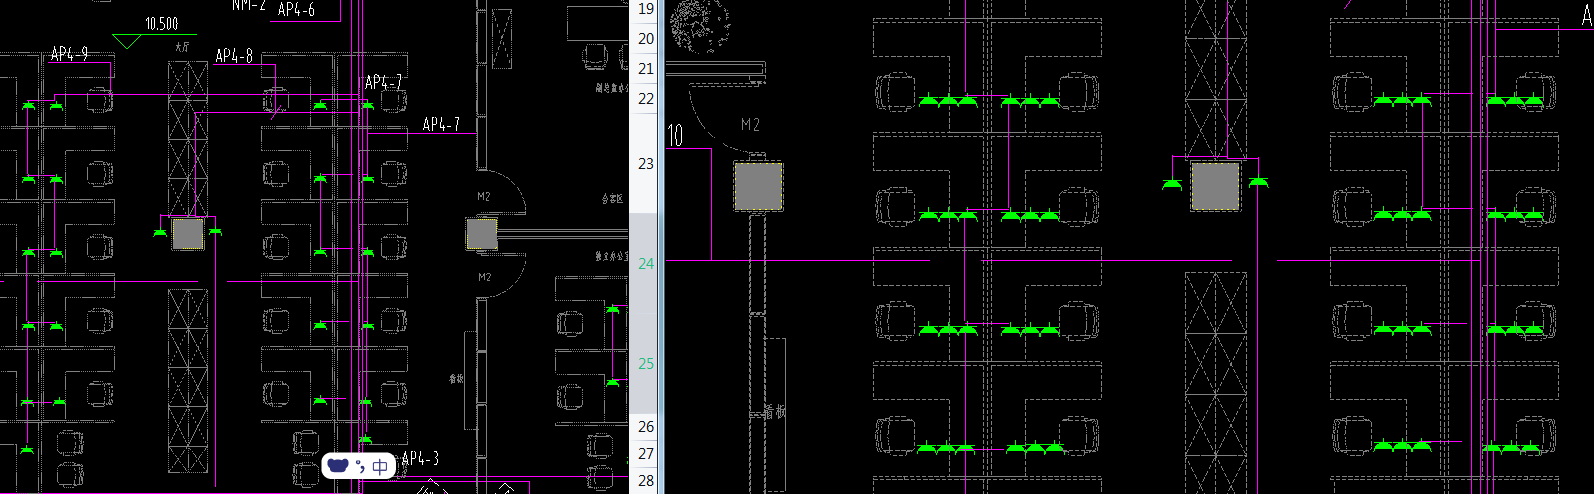Toggle Chinese punctuation on the IME bar
The width and height of the screenshot is (1594, 494).
(x=360, y=467)
